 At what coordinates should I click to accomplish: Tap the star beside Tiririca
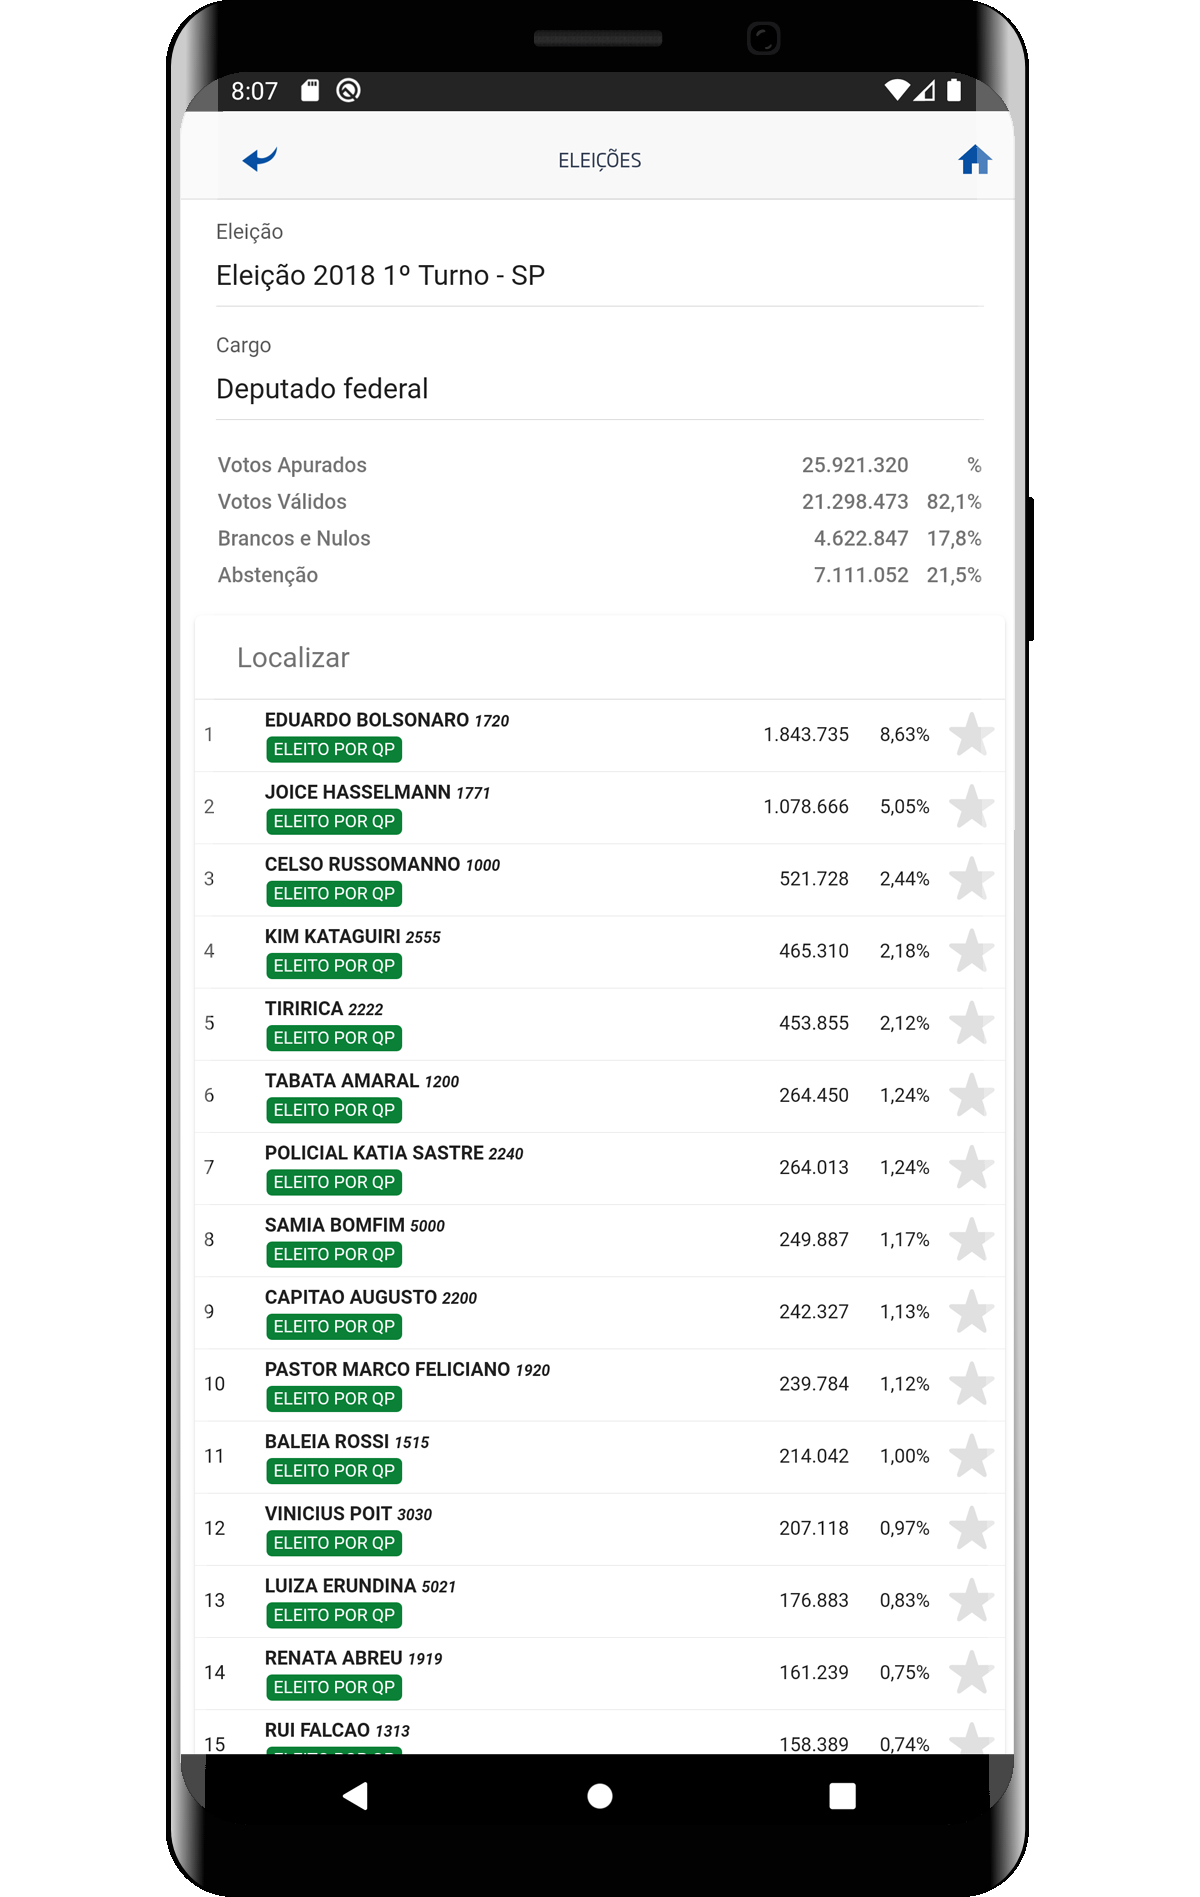[x=970, y=1023]
